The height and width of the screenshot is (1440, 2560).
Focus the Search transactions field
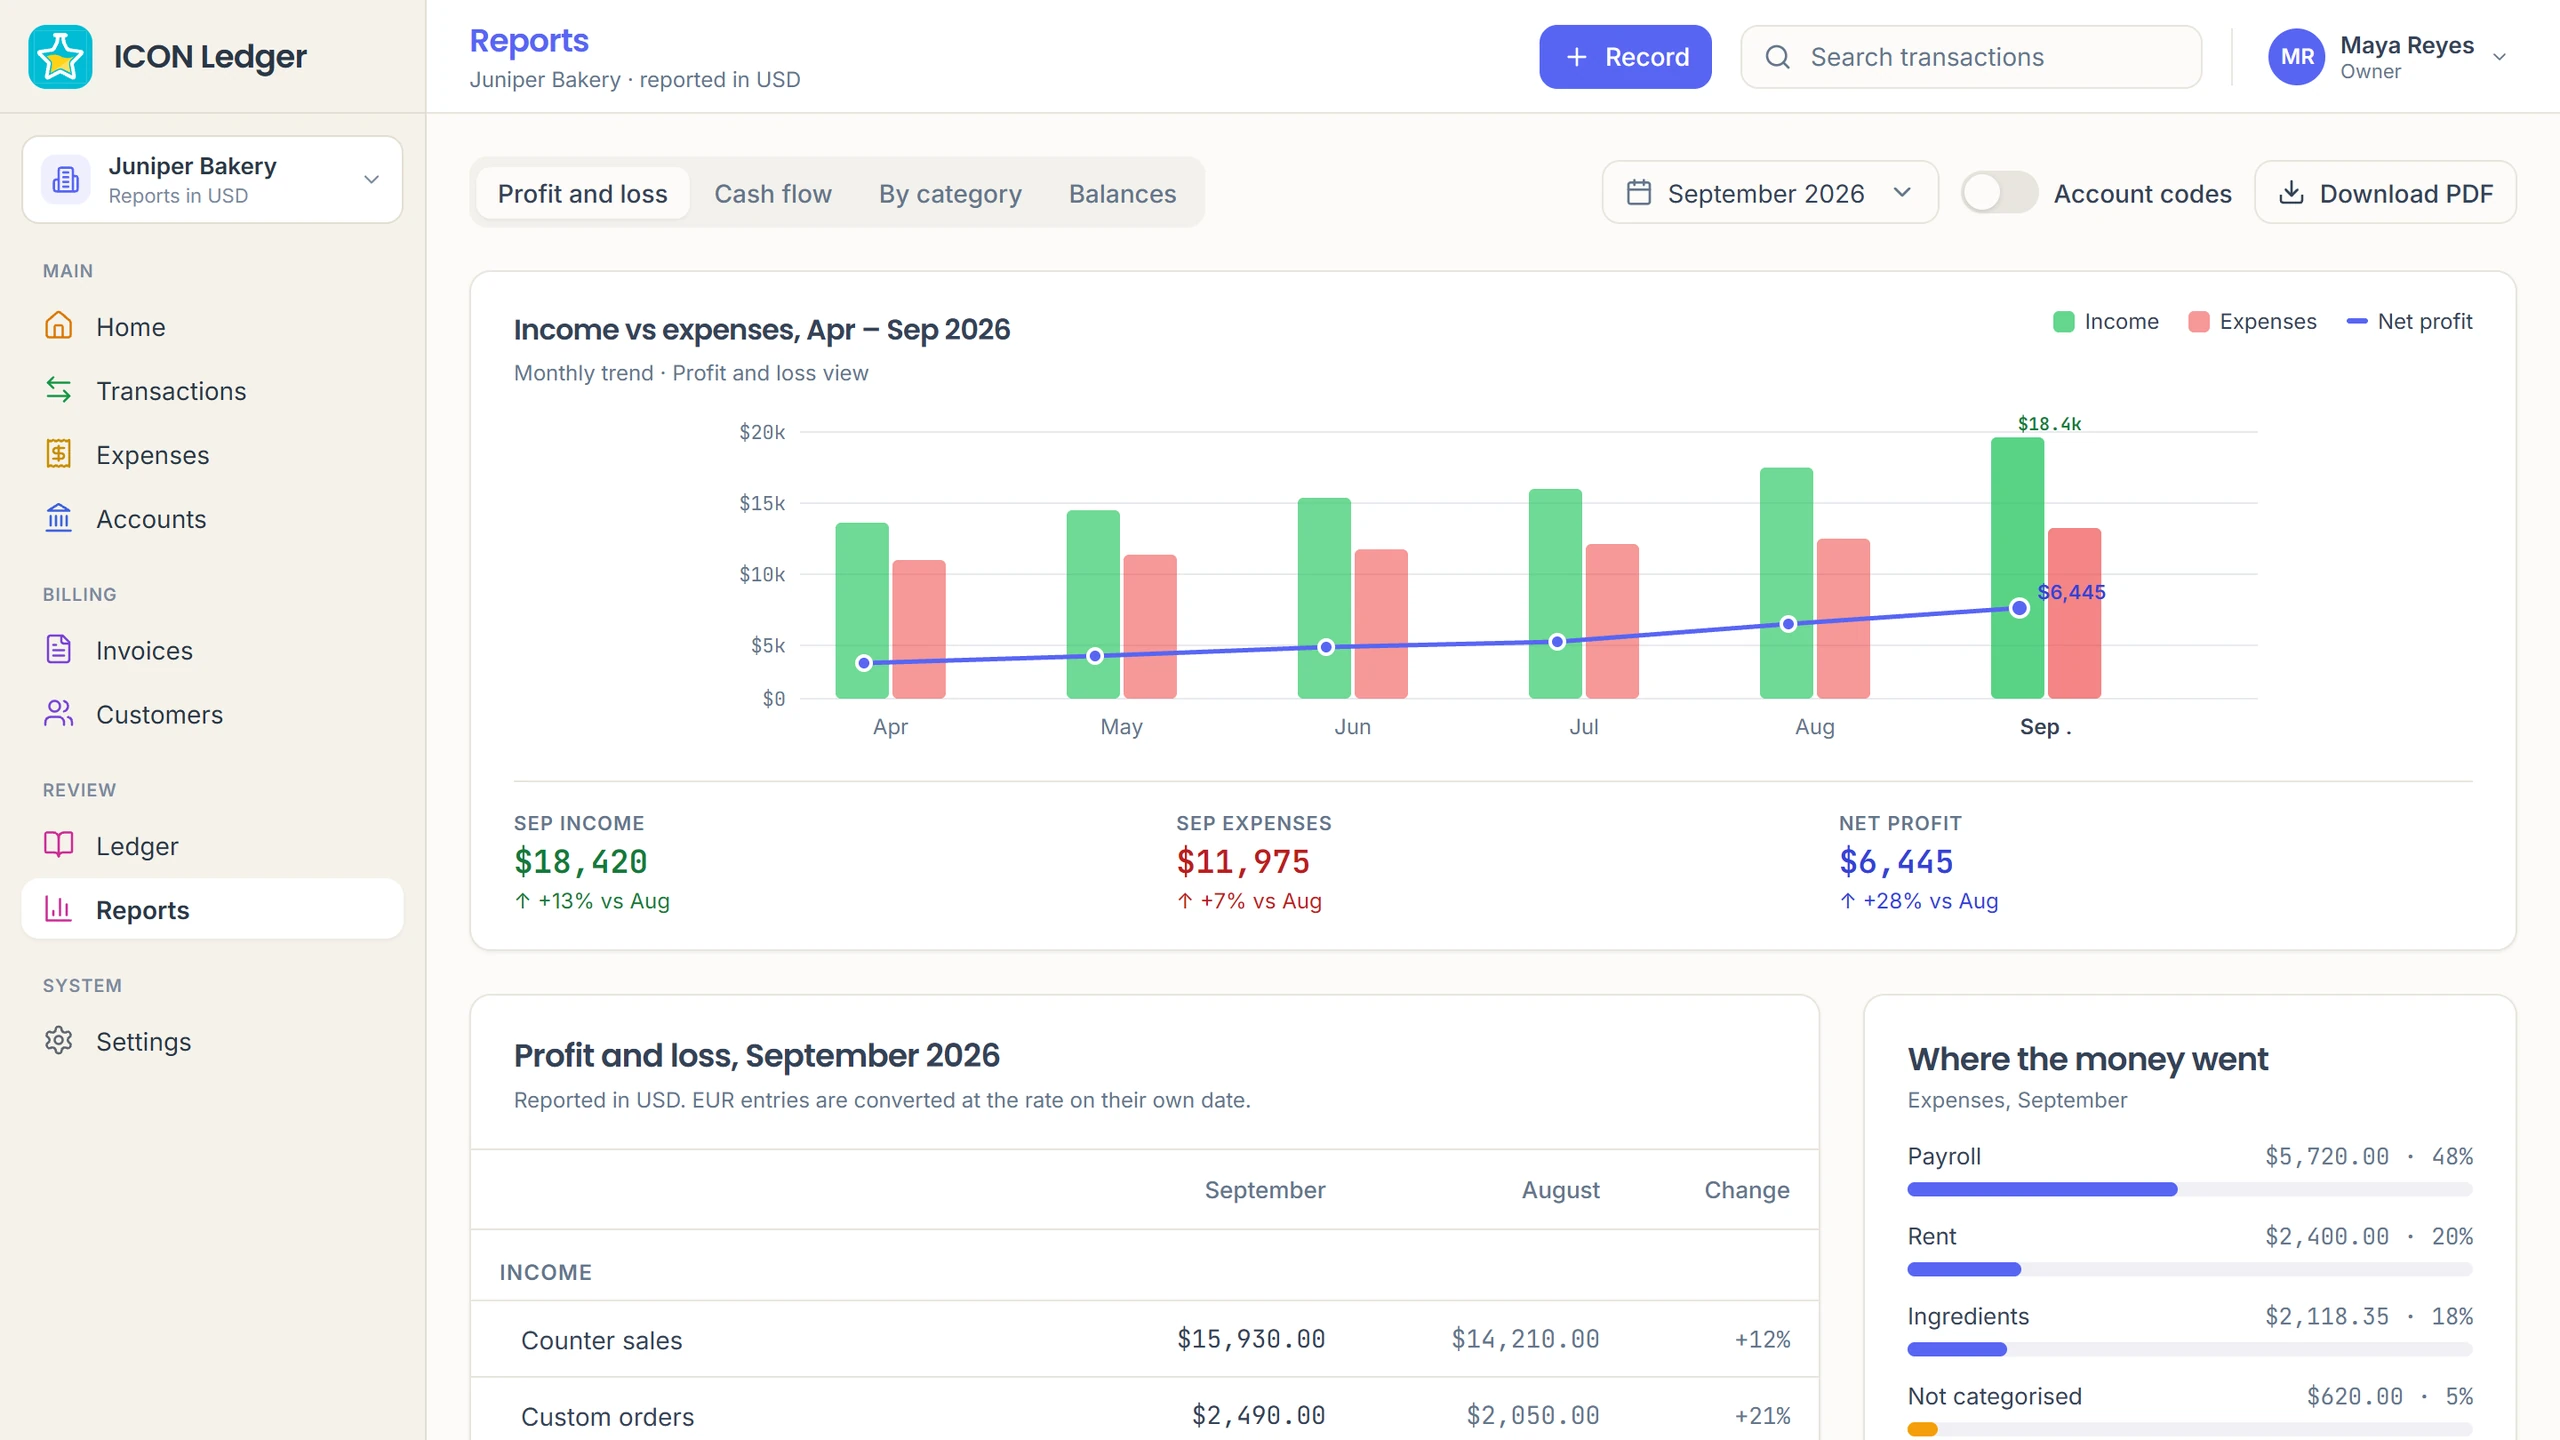1971,57
